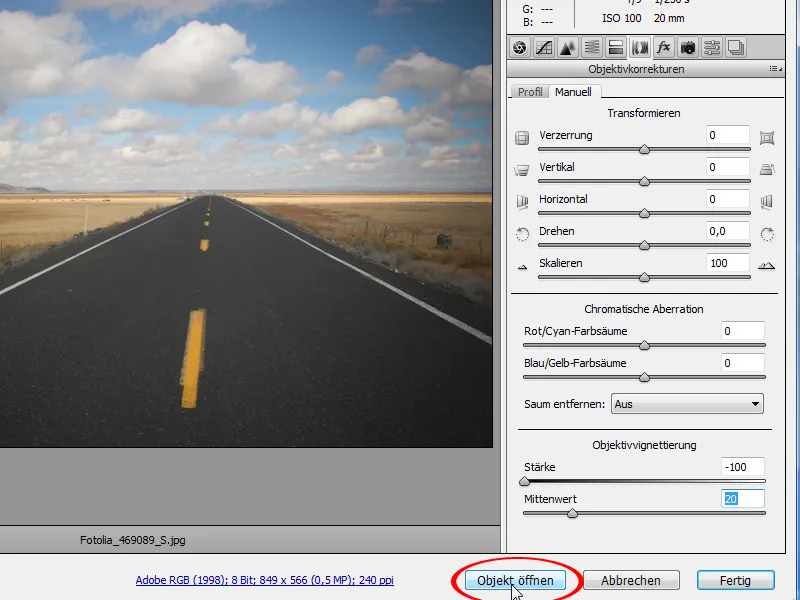Click the Verzerrung value field

(x=728, y=135)
